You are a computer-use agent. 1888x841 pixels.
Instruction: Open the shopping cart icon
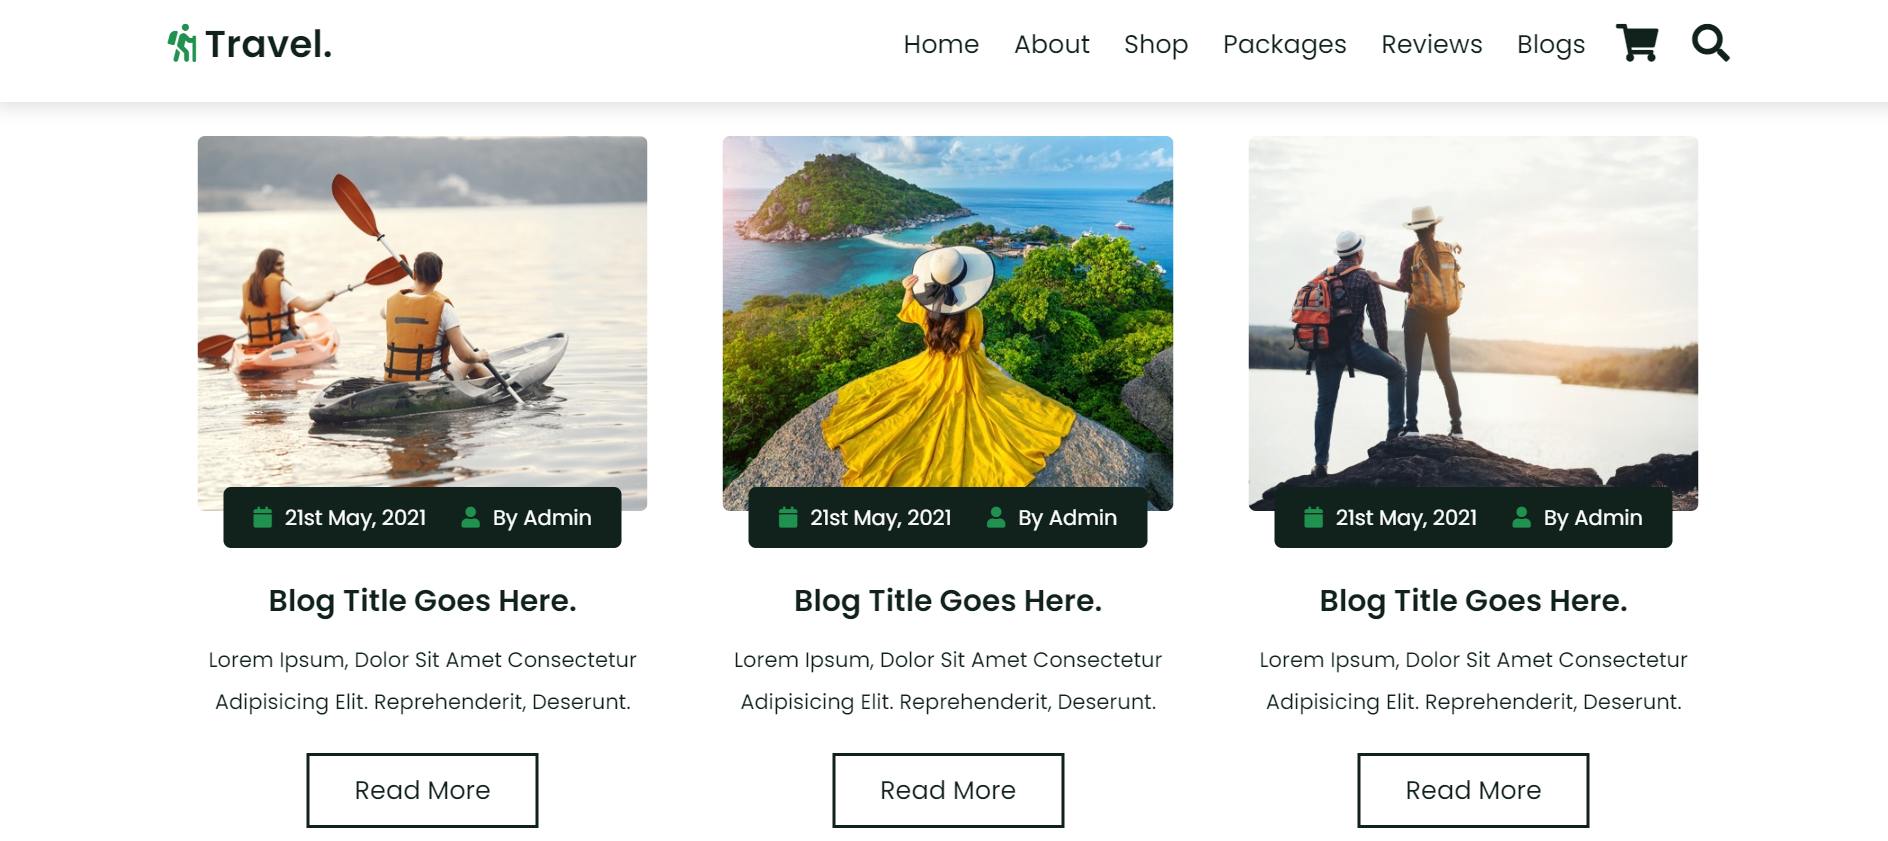pyautogui.click(x=1638, y=44)
